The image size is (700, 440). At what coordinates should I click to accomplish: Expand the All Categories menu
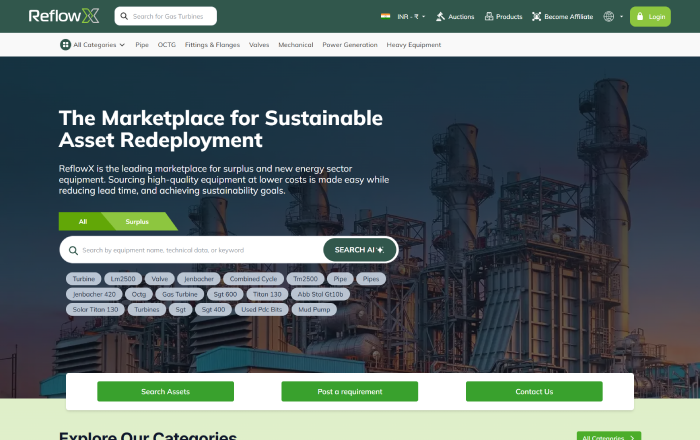click(x=98, y=45)
